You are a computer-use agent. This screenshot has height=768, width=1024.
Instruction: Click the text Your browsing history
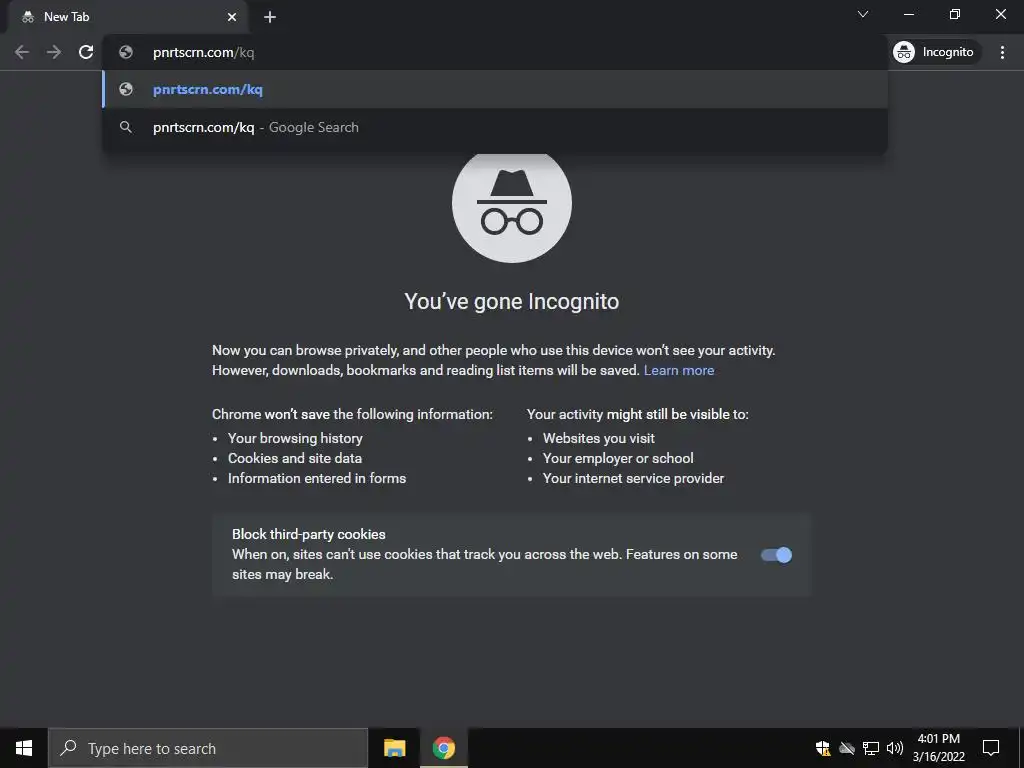295,438
